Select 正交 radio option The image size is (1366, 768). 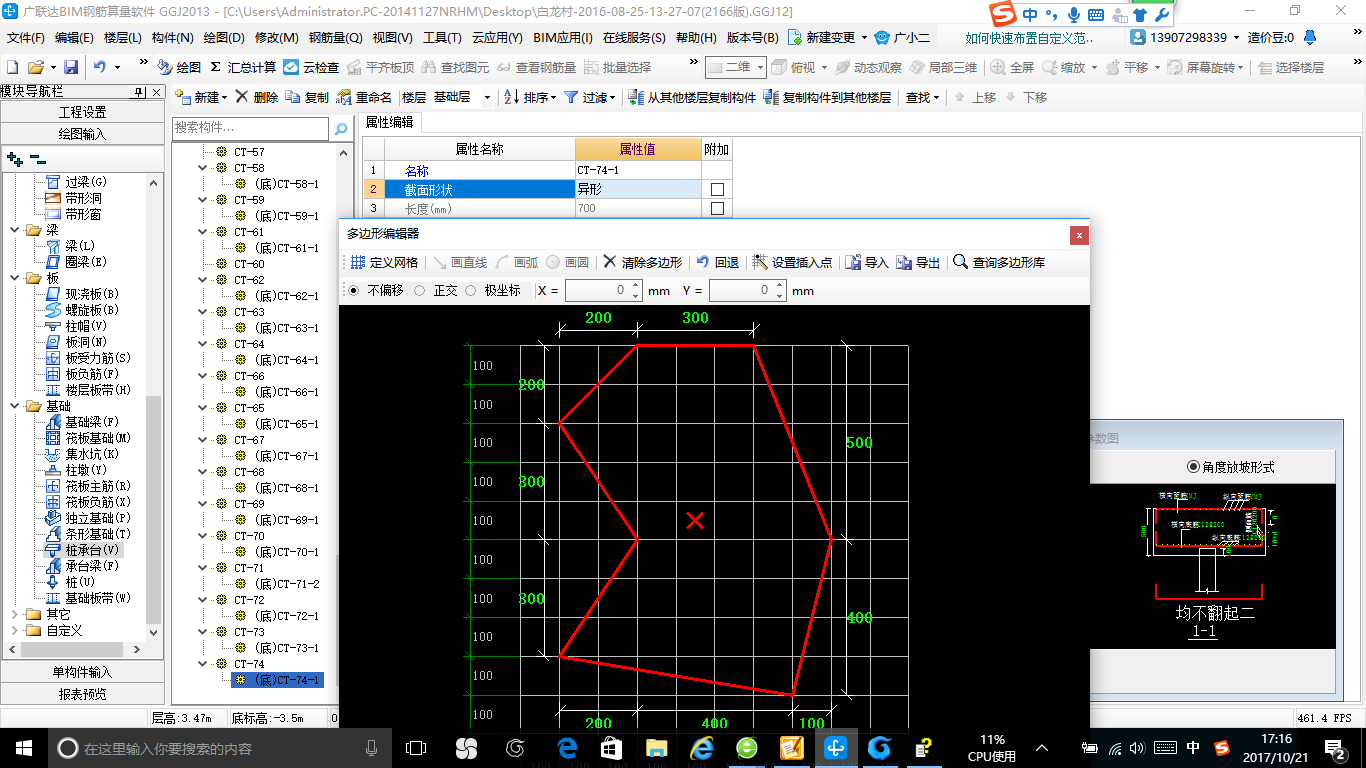point(420,290)
